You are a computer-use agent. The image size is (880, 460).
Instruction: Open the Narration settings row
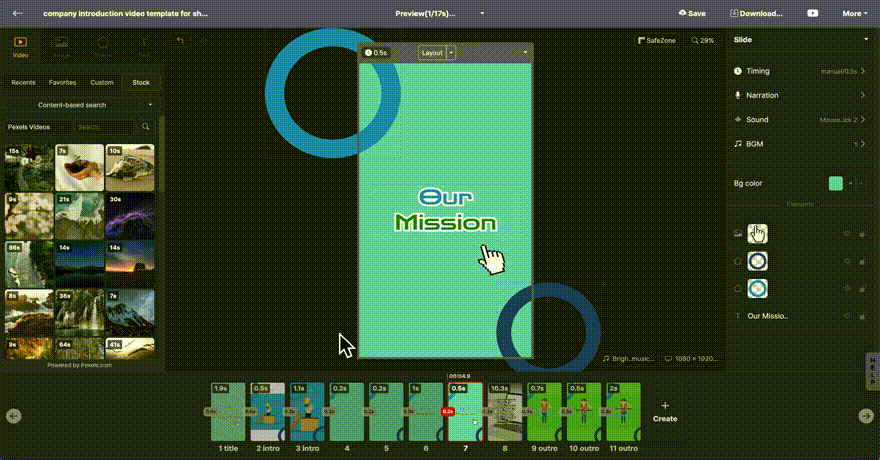pos(799,95)
